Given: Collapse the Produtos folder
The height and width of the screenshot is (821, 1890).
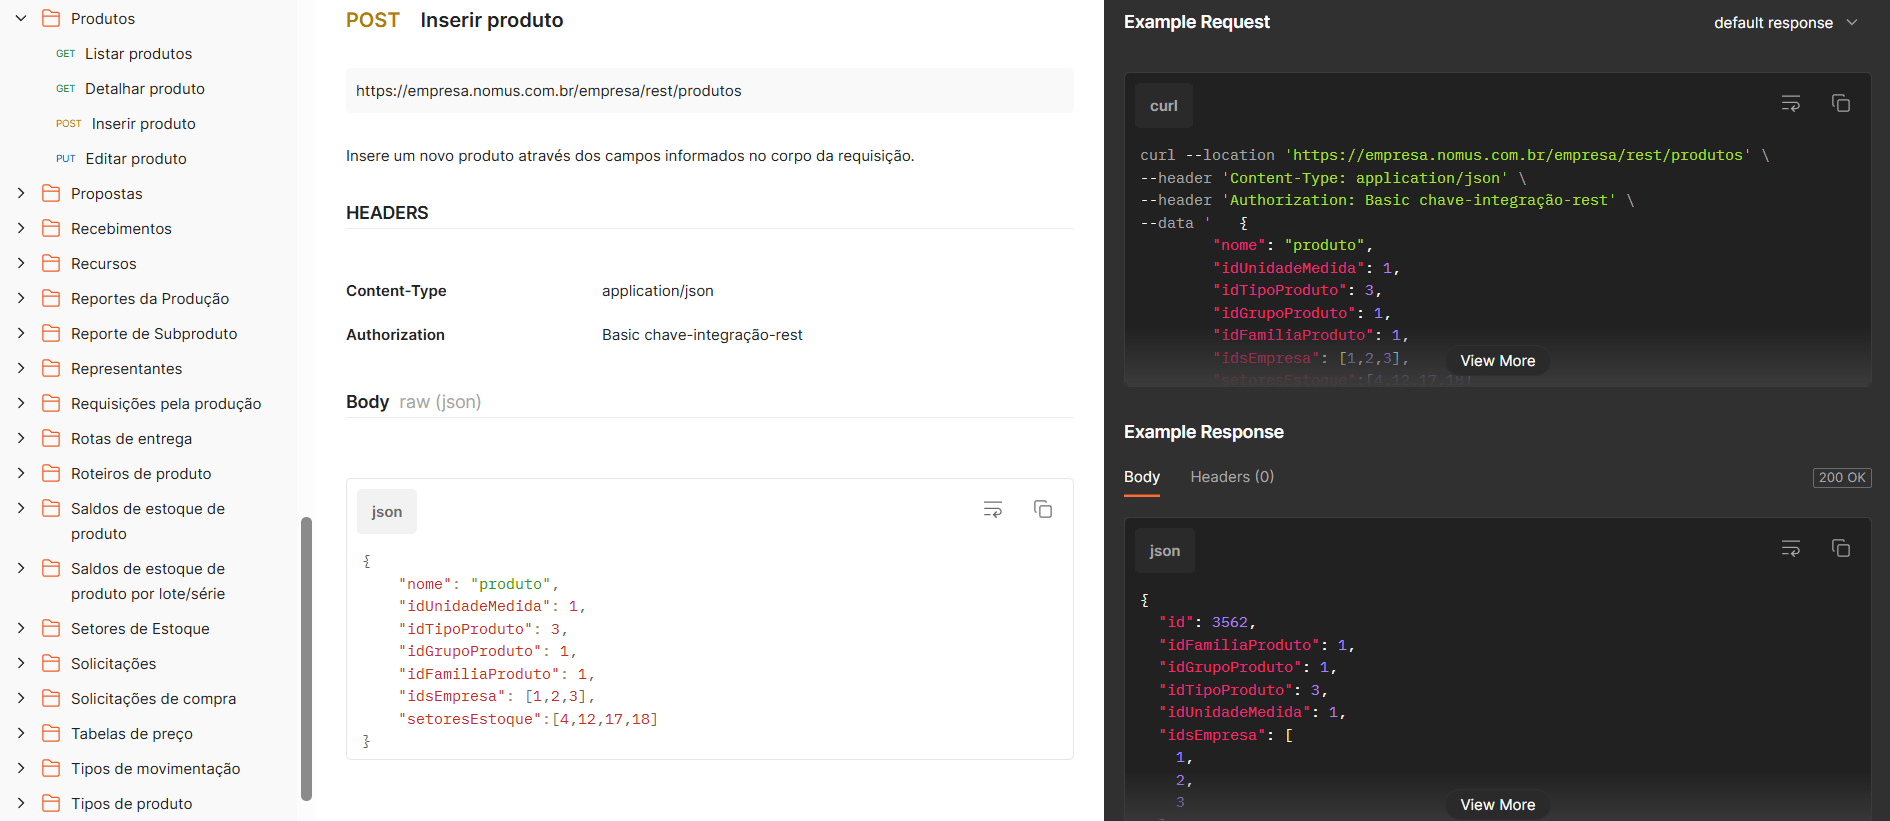Looking at the screenshot, I should click(x=21, y=18).
